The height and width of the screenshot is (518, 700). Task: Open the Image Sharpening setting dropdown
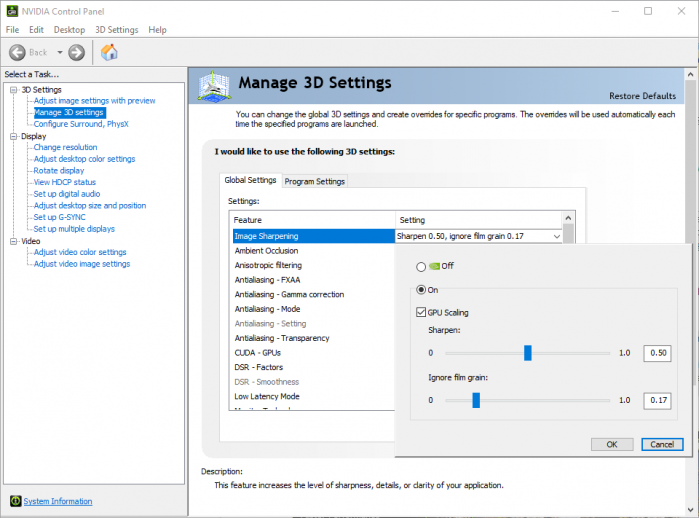tap(556, 236)
